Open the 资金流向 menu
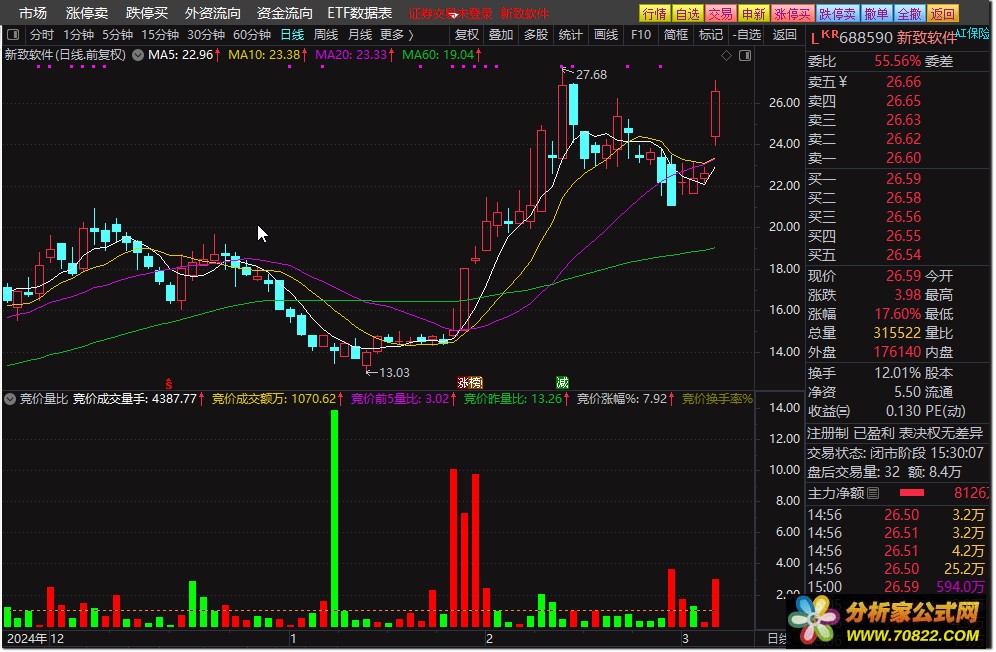996x652 pixels. coord(285,13)
